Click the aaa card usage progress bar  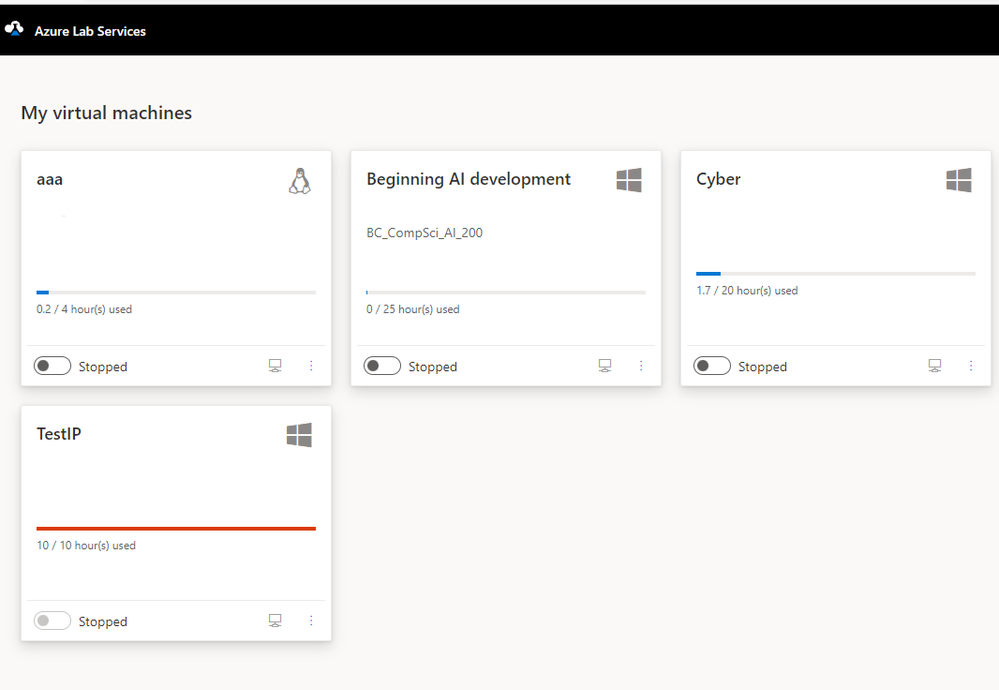[176, 292]
